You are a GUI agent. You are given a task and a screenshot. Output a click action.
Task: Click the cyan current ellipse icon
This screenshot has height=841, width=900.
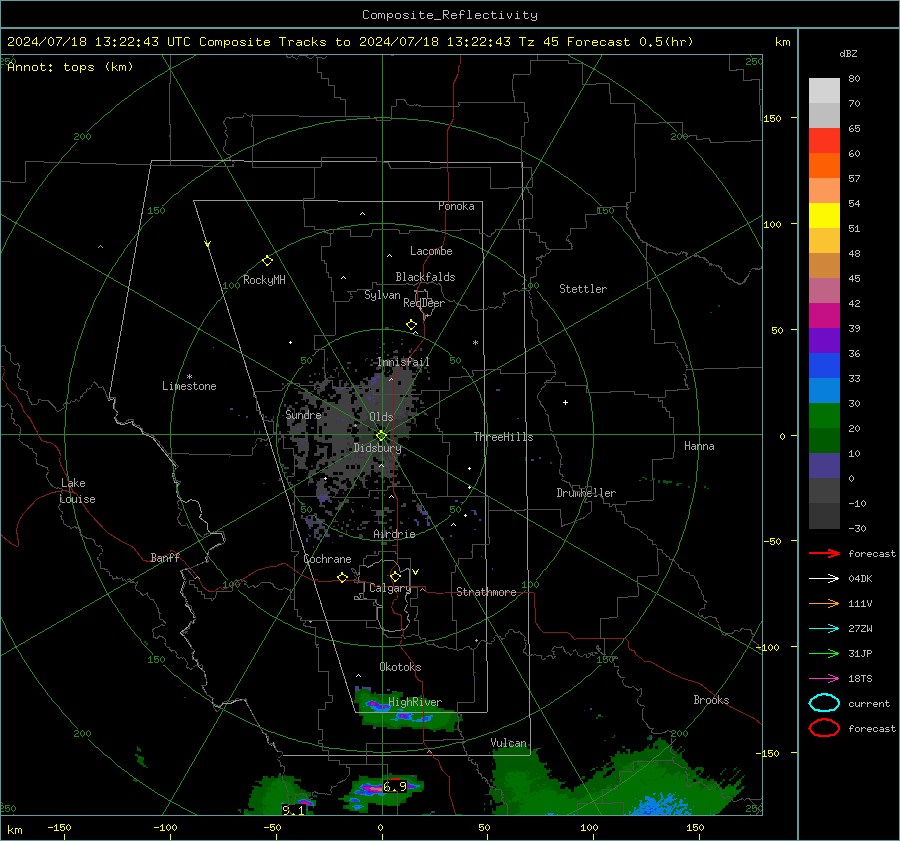coord(824,703)
